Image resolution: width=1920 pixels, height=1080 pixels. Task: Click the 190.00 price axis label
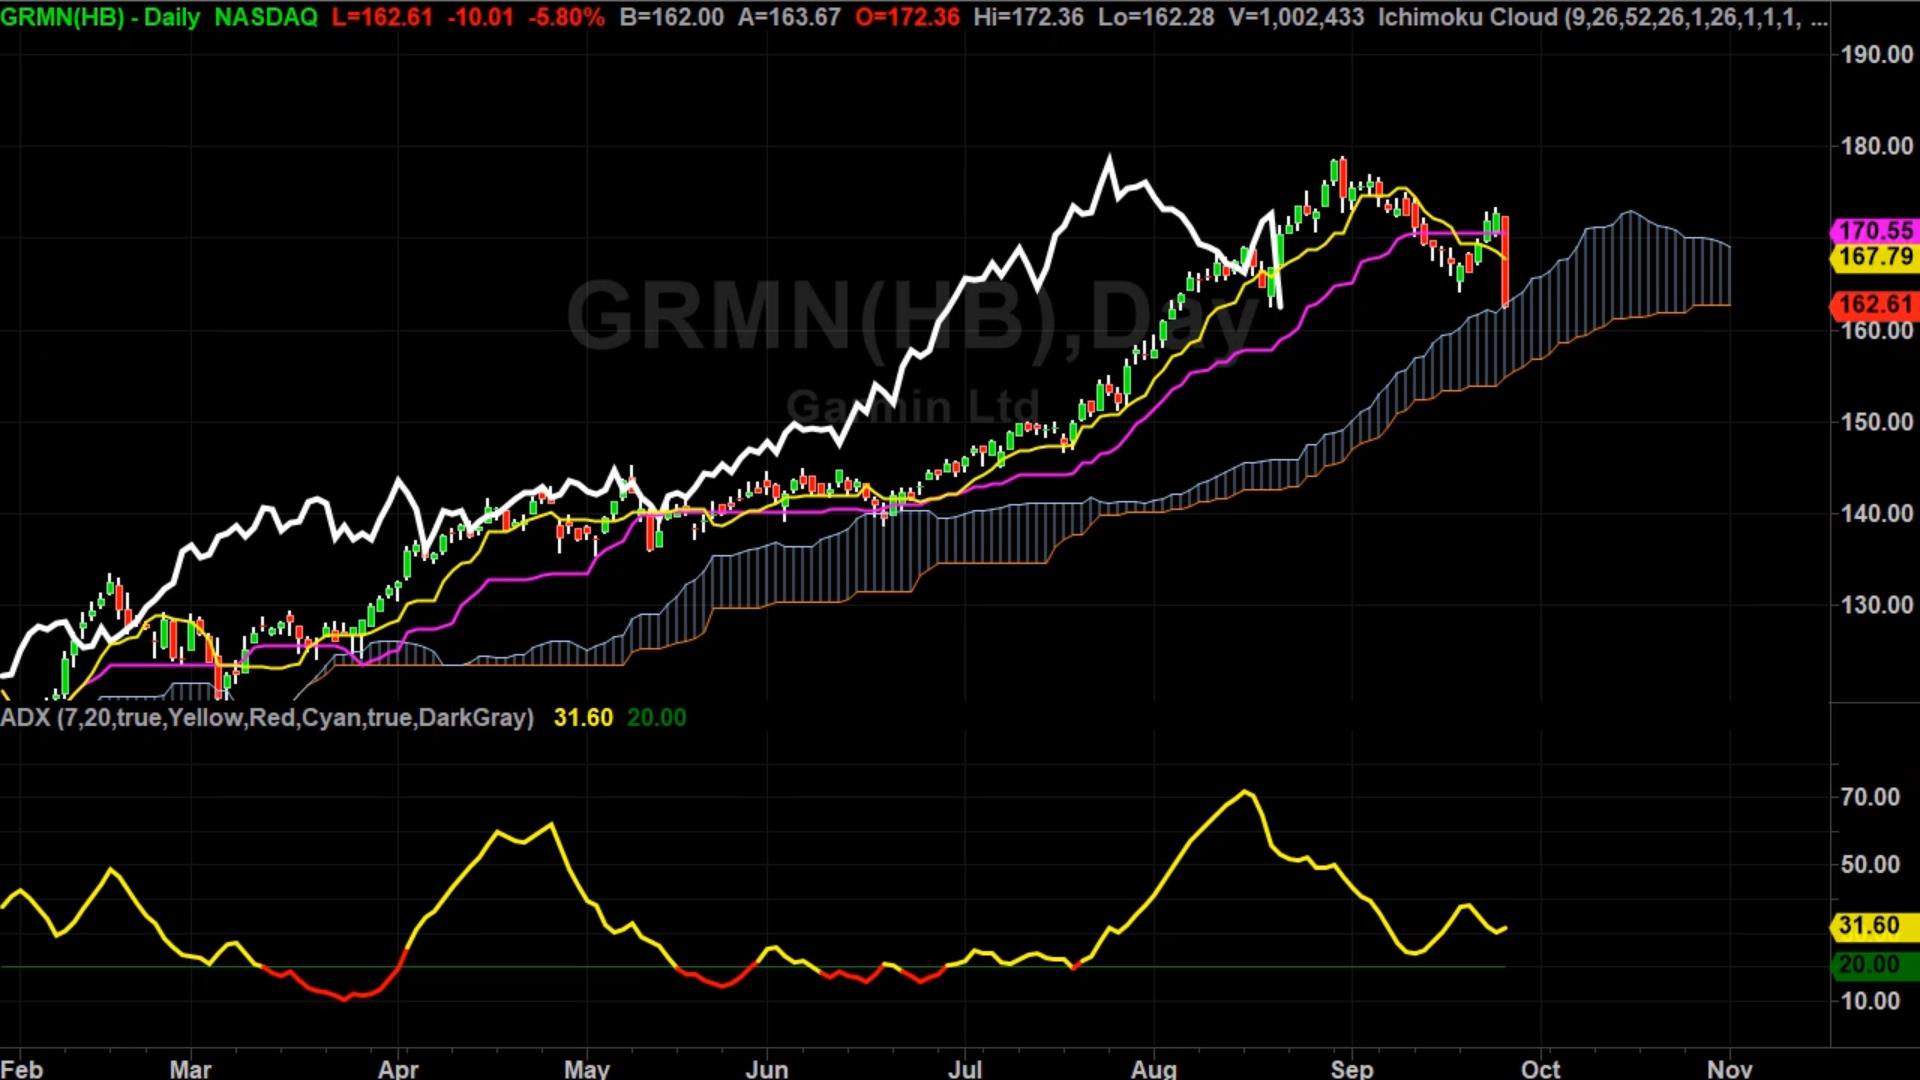tap(1877, 54)
